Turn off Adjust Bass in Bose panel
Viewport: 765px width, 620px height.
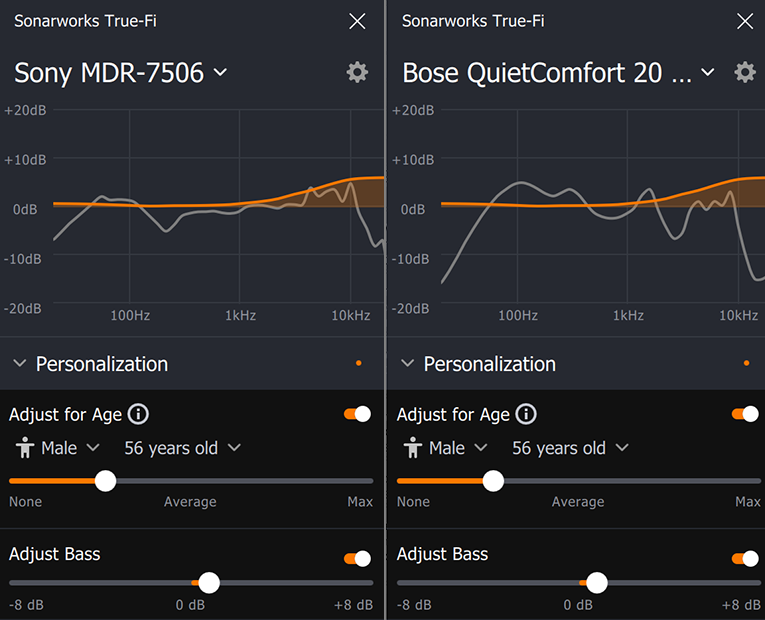[745, 559]
